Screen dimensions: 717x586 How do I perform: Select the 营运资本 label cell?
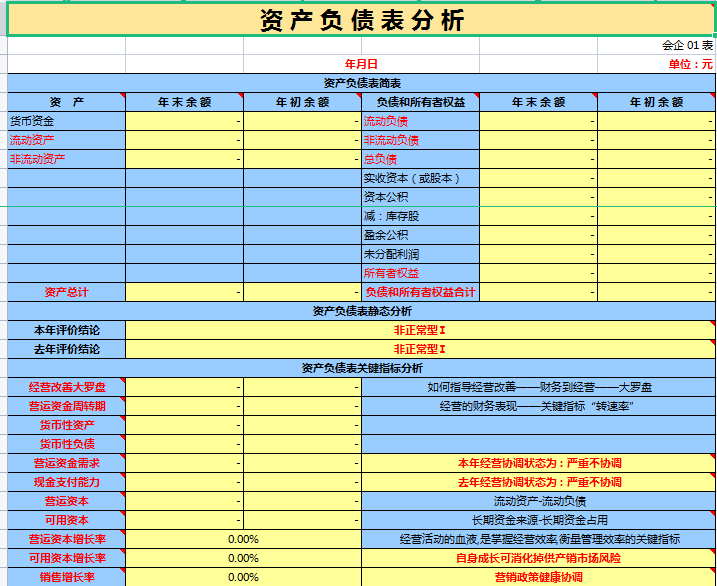tap(66, 501)
